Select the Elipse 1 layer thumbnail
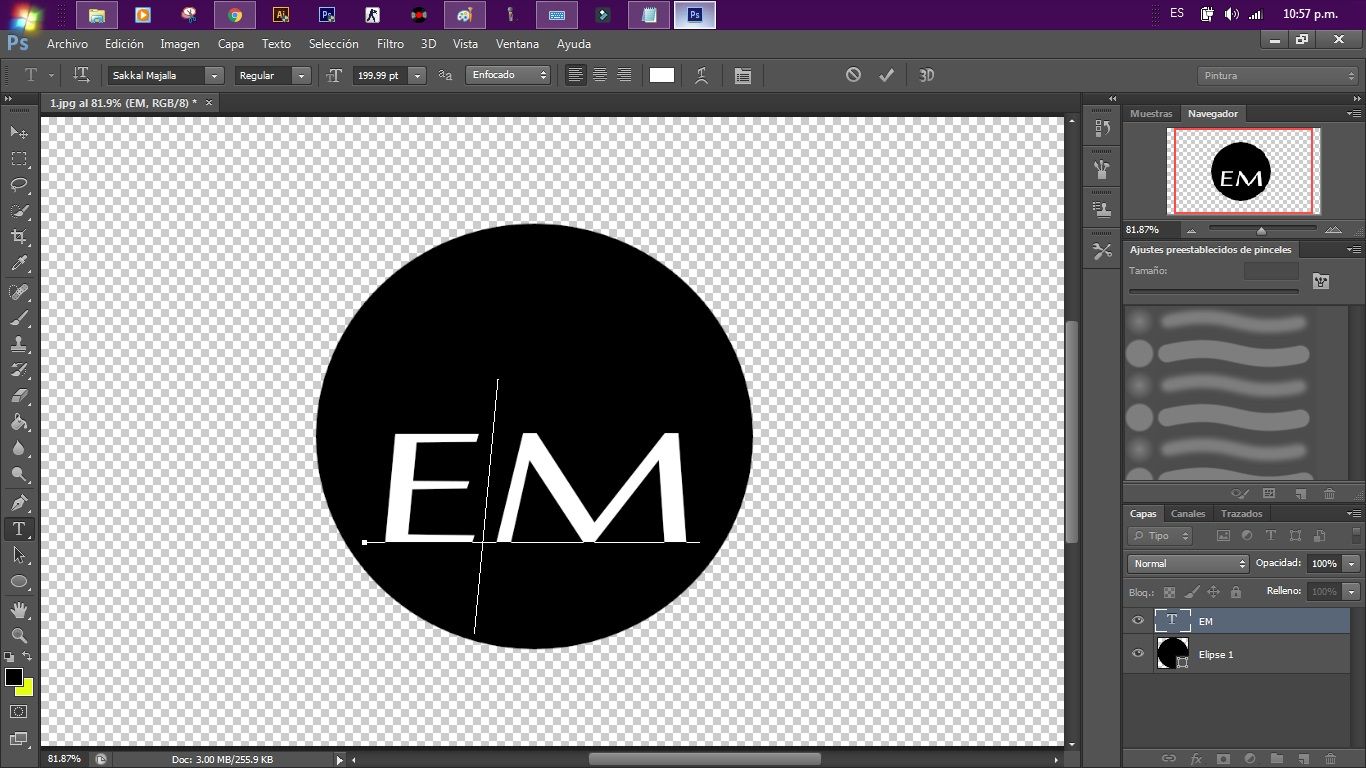Viewport: 1366px width, 768px height. [x=1172, y=654]
